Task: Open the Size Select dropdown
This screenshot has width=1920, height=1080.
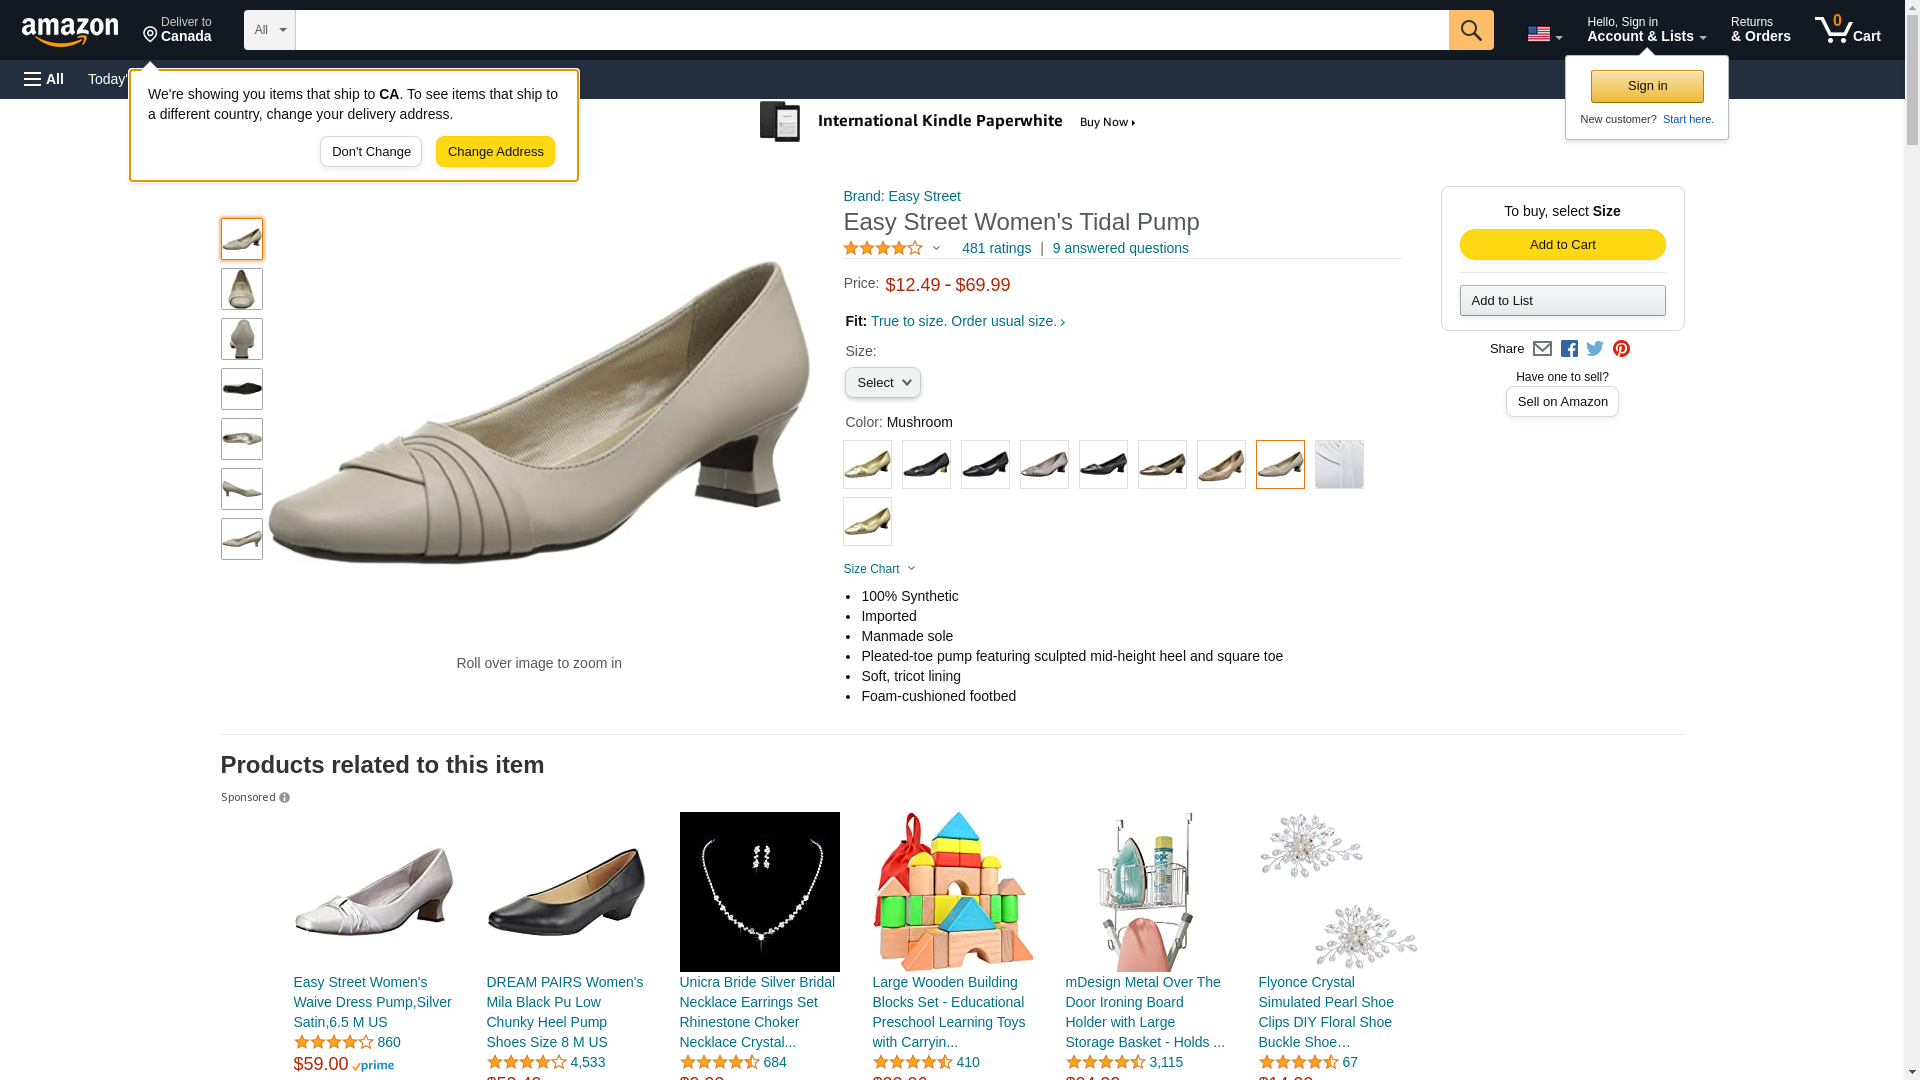Action: [x=882, y=383]
